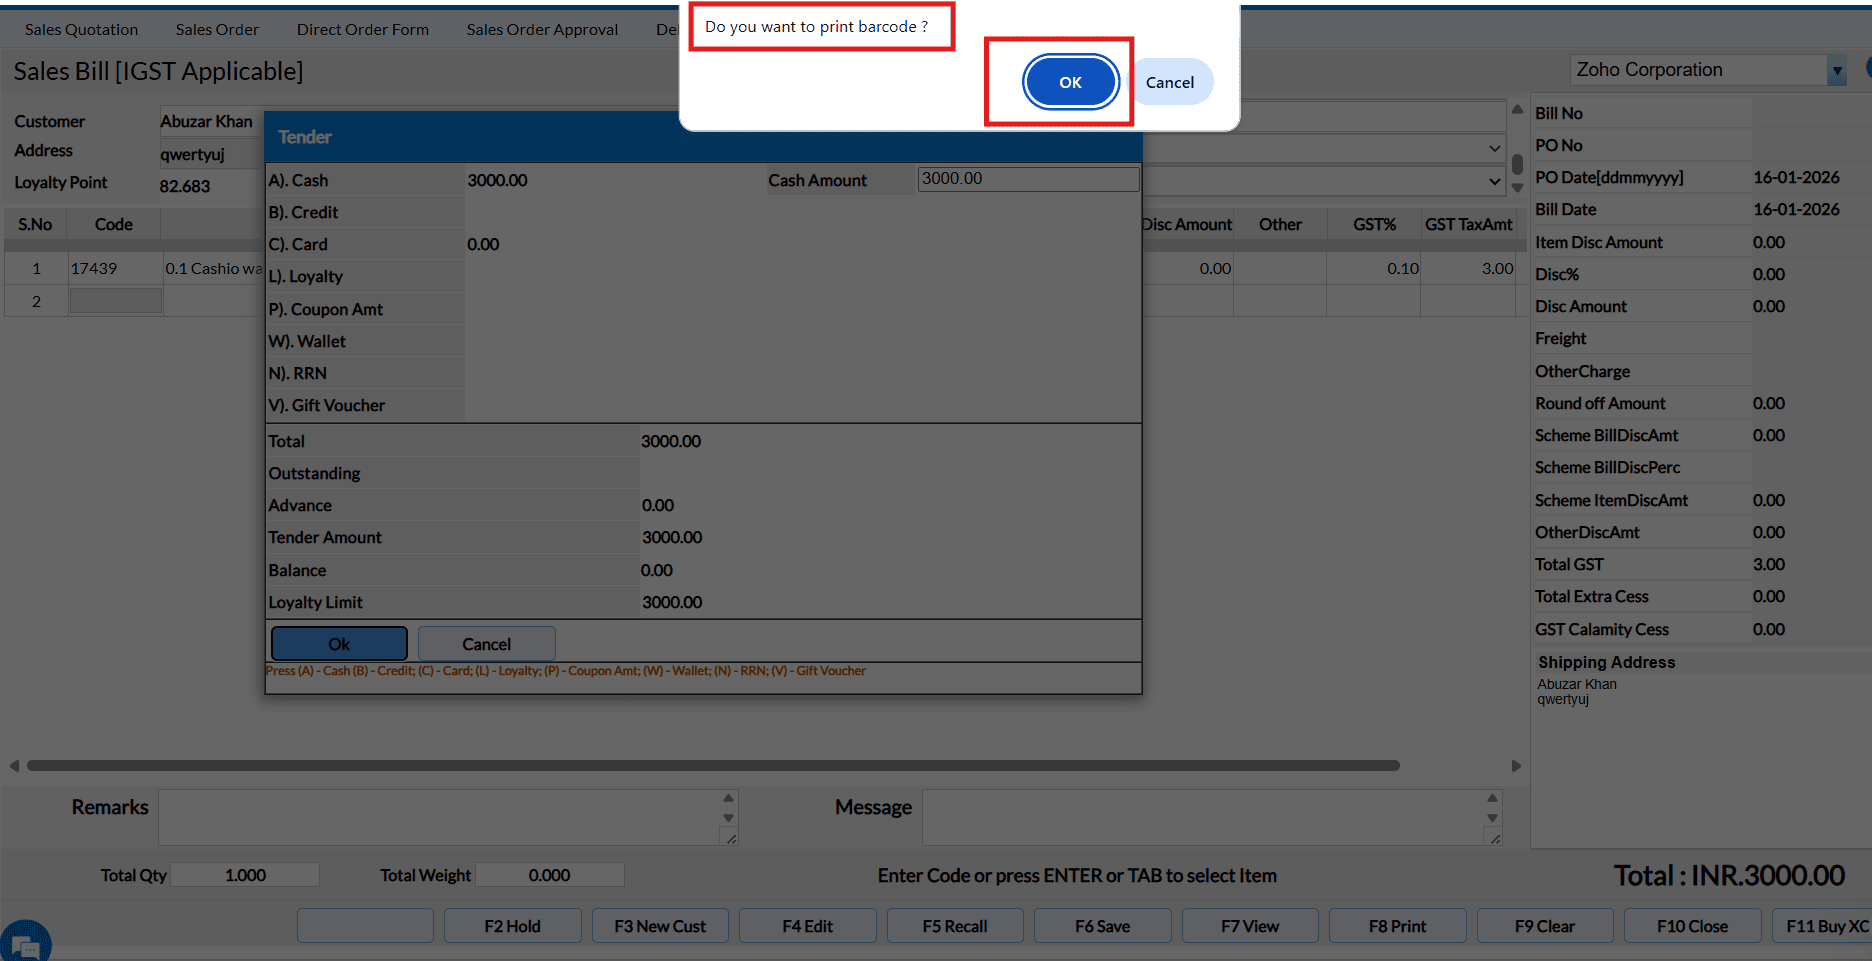Image resolution: width=1872 pixels, height=961 pixels.
Task: Click the qwertyuj address field
Action: [210, 154]
